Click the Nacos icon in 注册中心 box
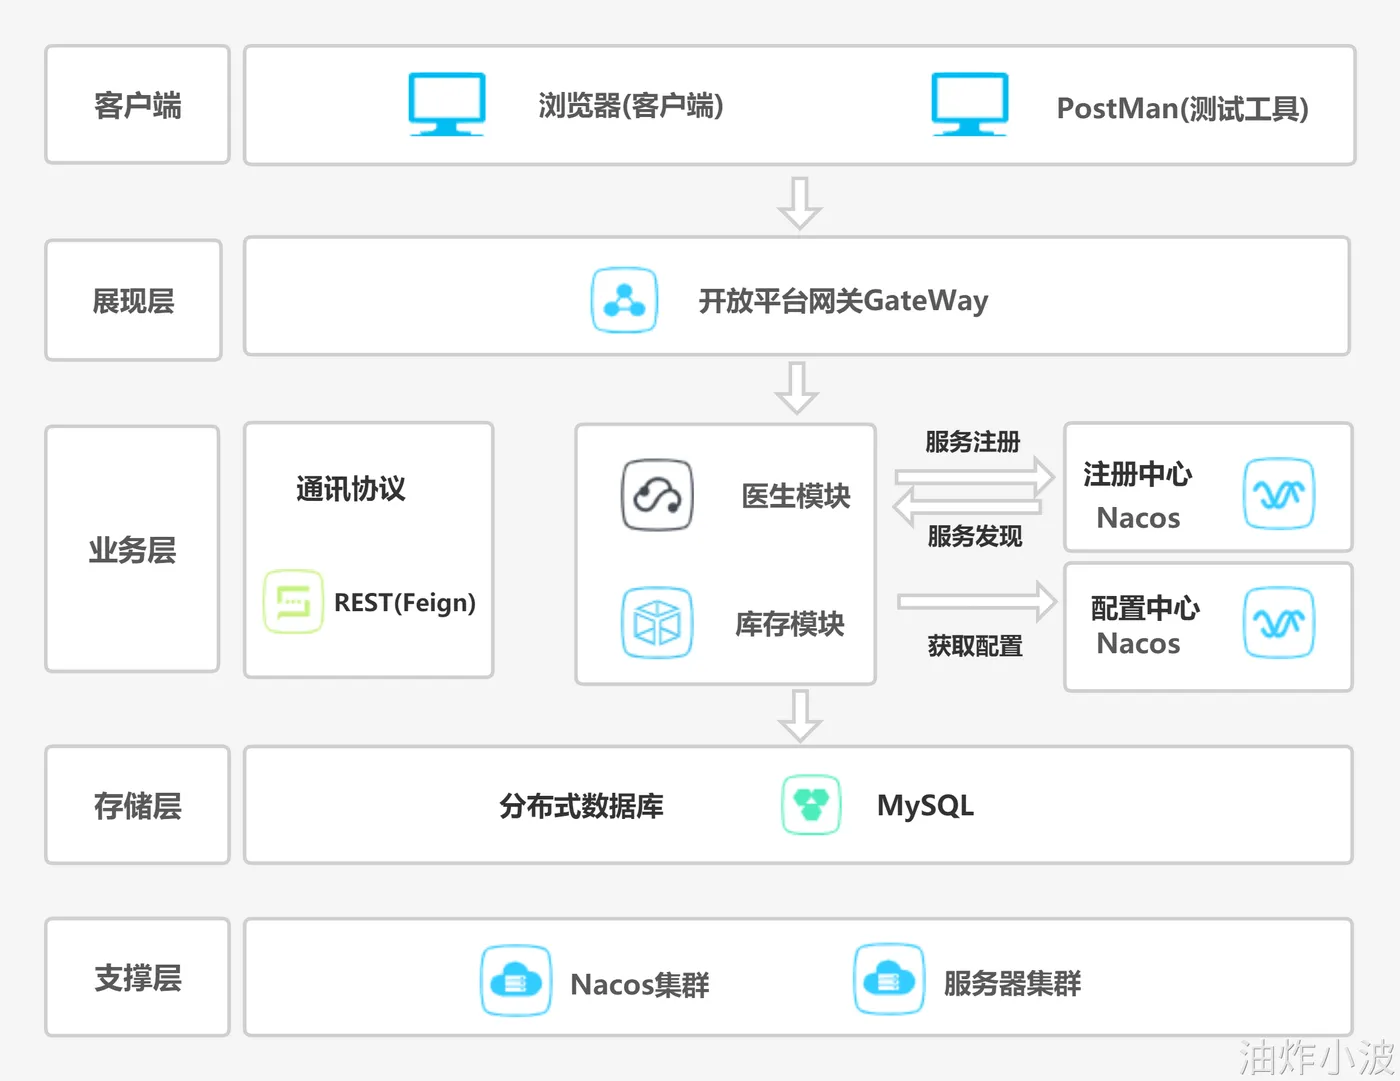 click(x=1278, y=493)
